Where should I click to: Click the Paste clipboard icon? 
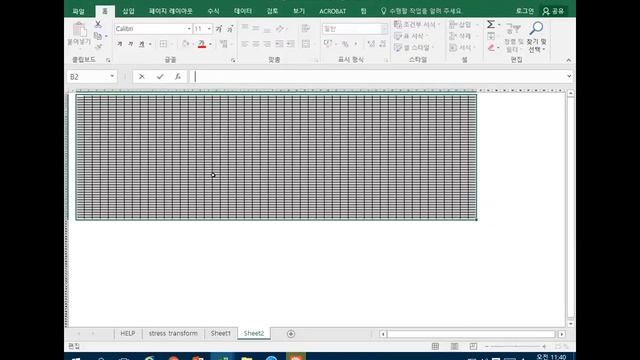point(79,30)
